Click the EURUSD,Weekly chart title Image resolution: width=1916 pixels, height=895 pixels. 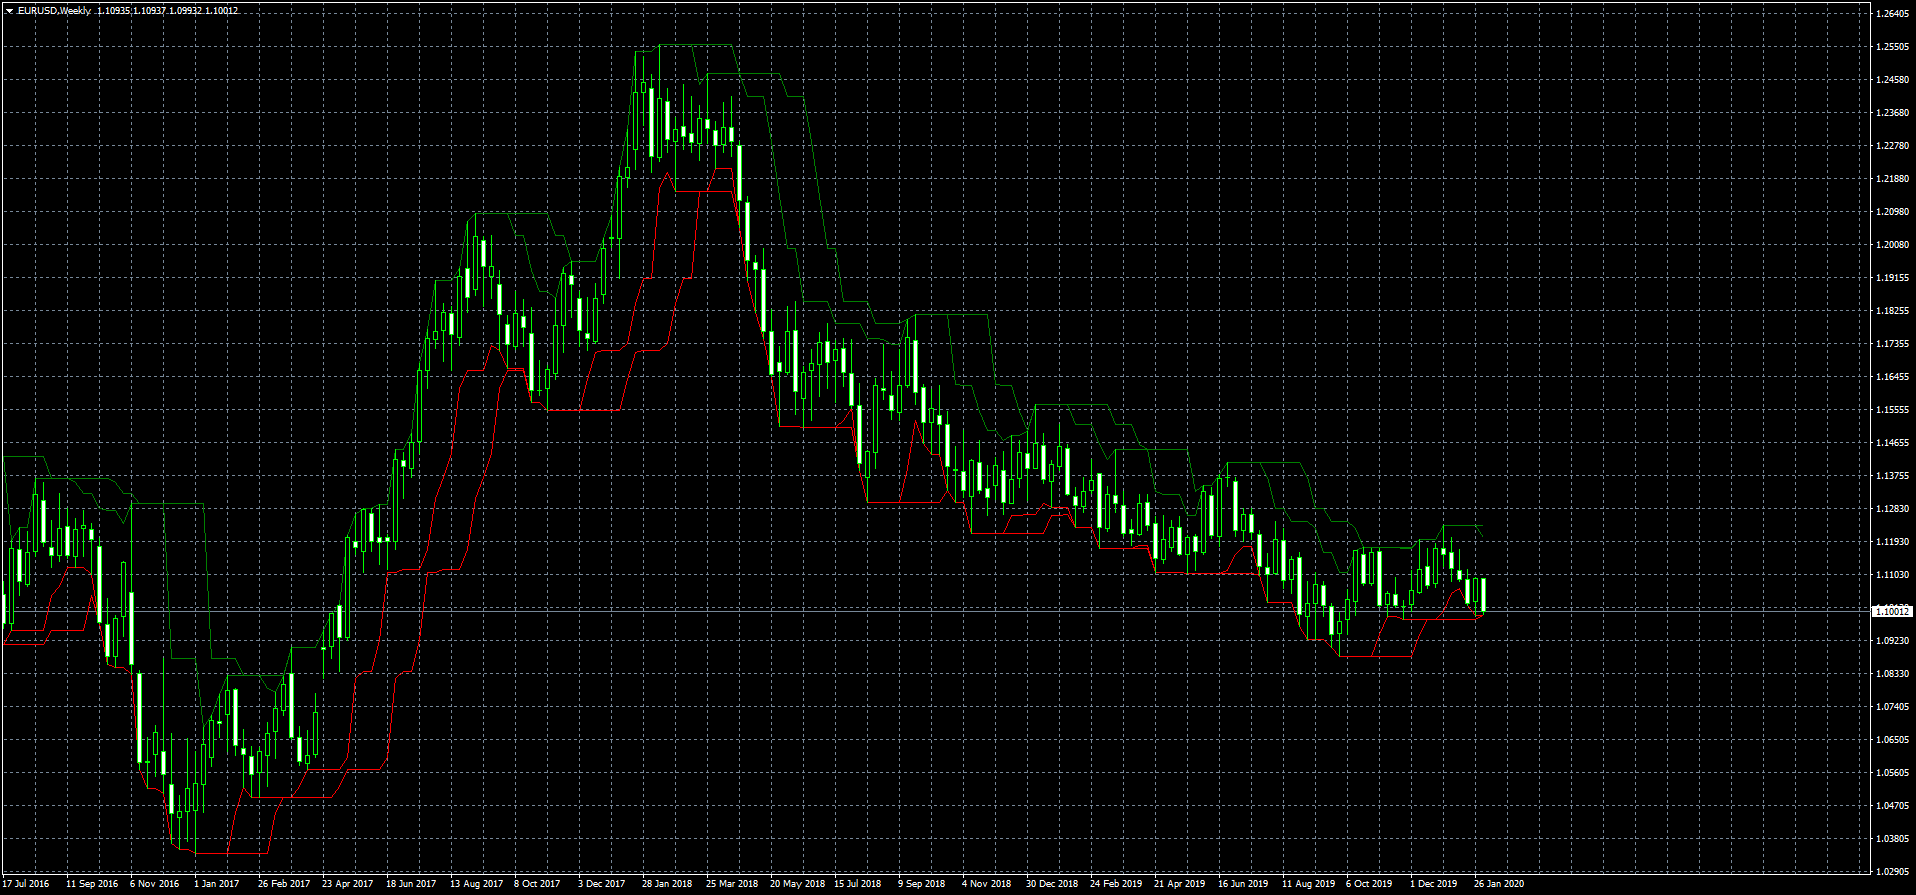(x=54, y=11)
